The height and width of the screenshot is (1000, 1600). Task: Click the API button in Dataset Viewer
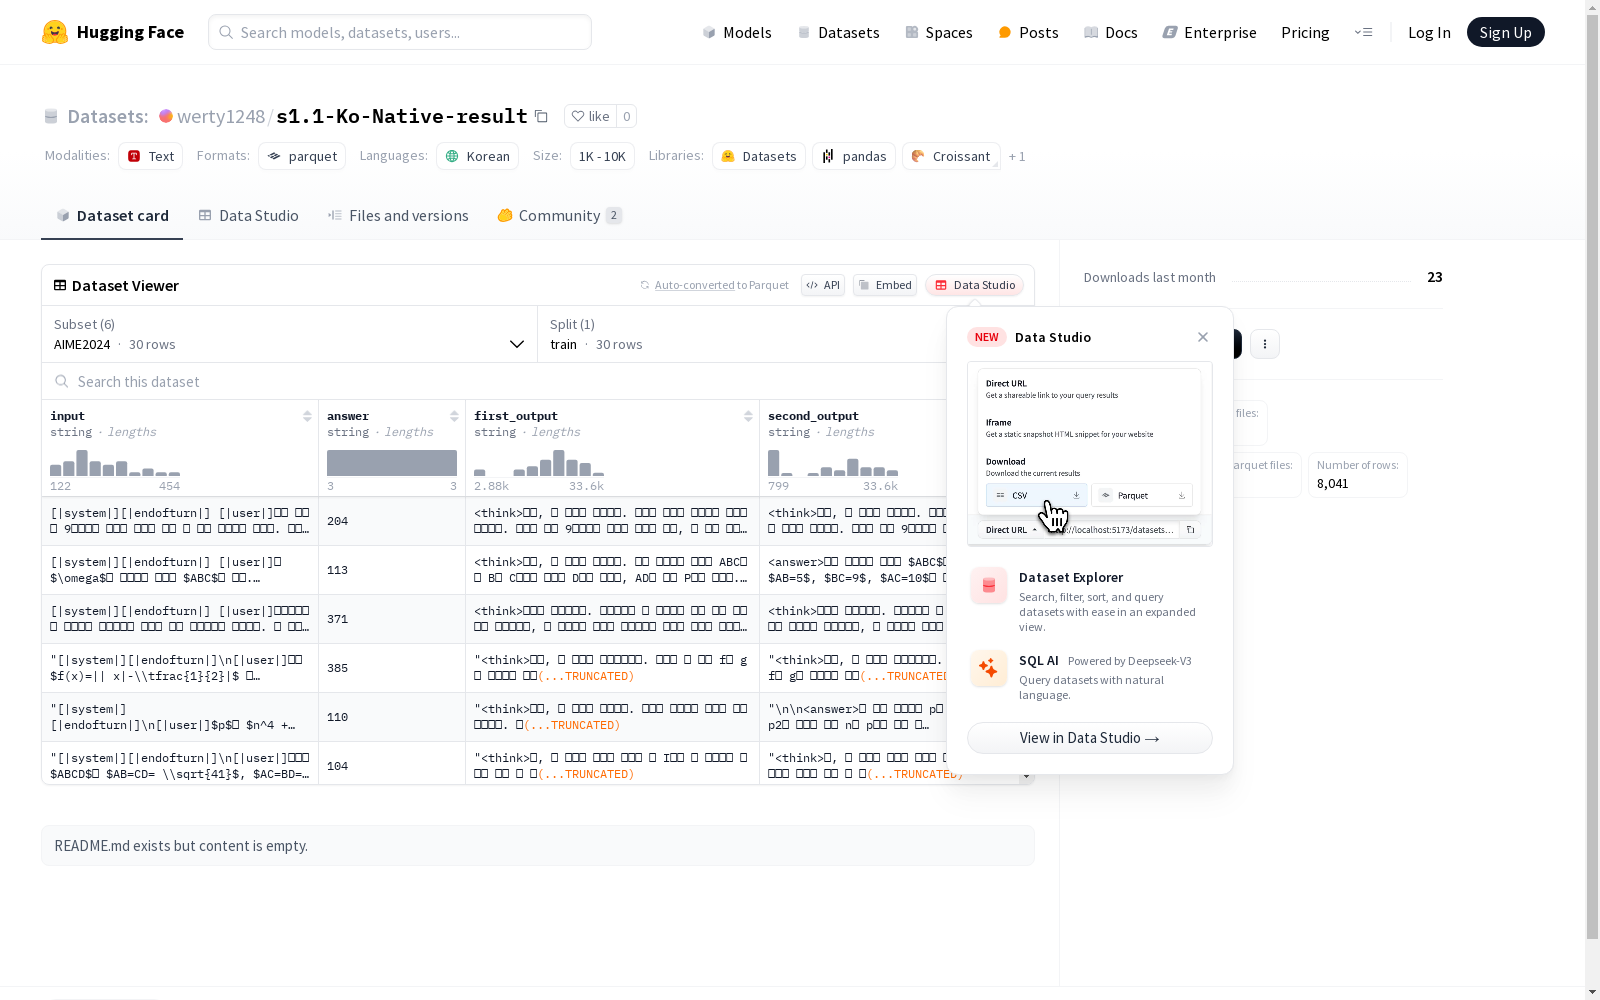823,285
